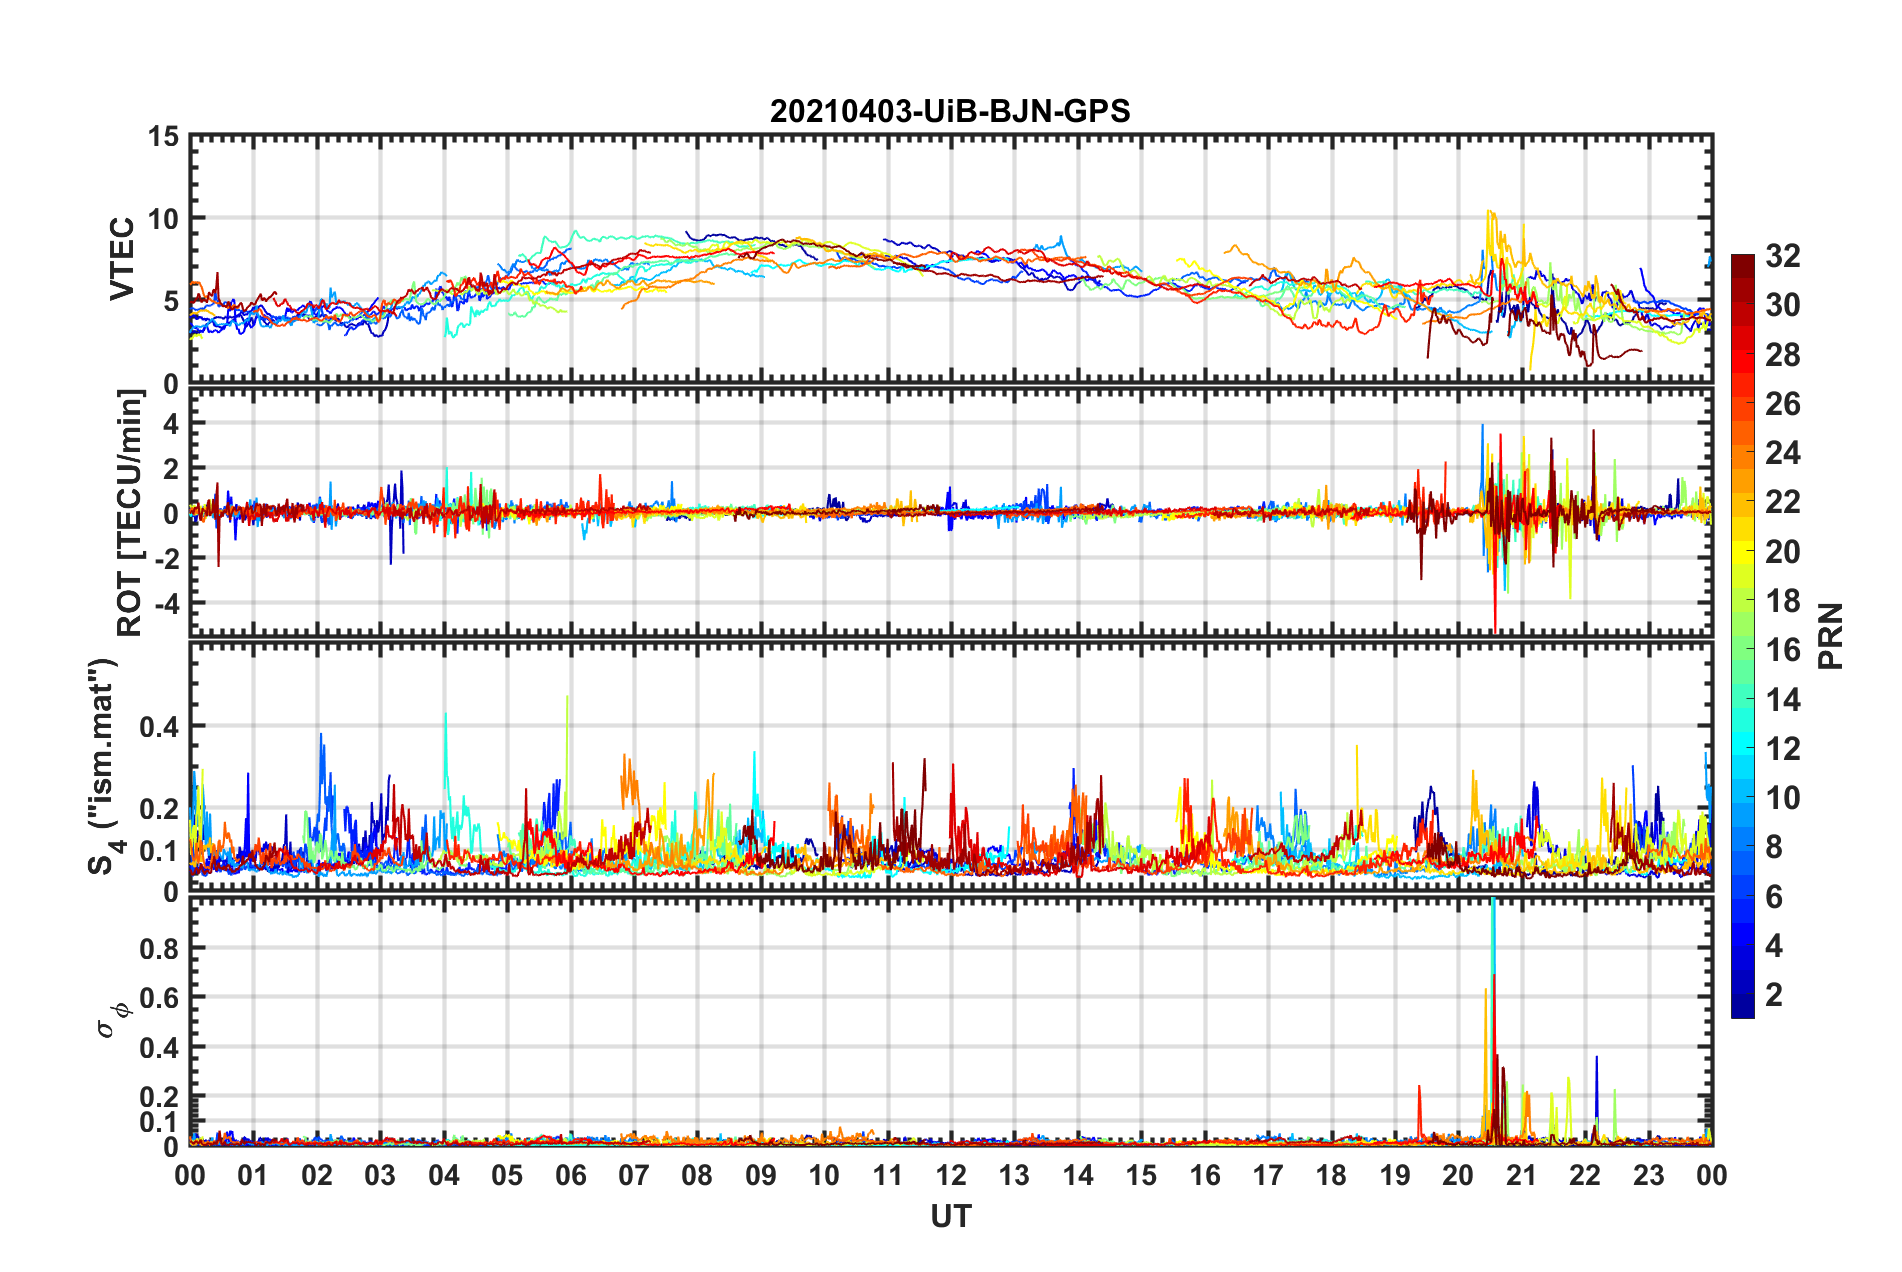Viewport: 1902px width, 1272px height.
Task: Click the ROT tick label -4
Action: [169, 603]
